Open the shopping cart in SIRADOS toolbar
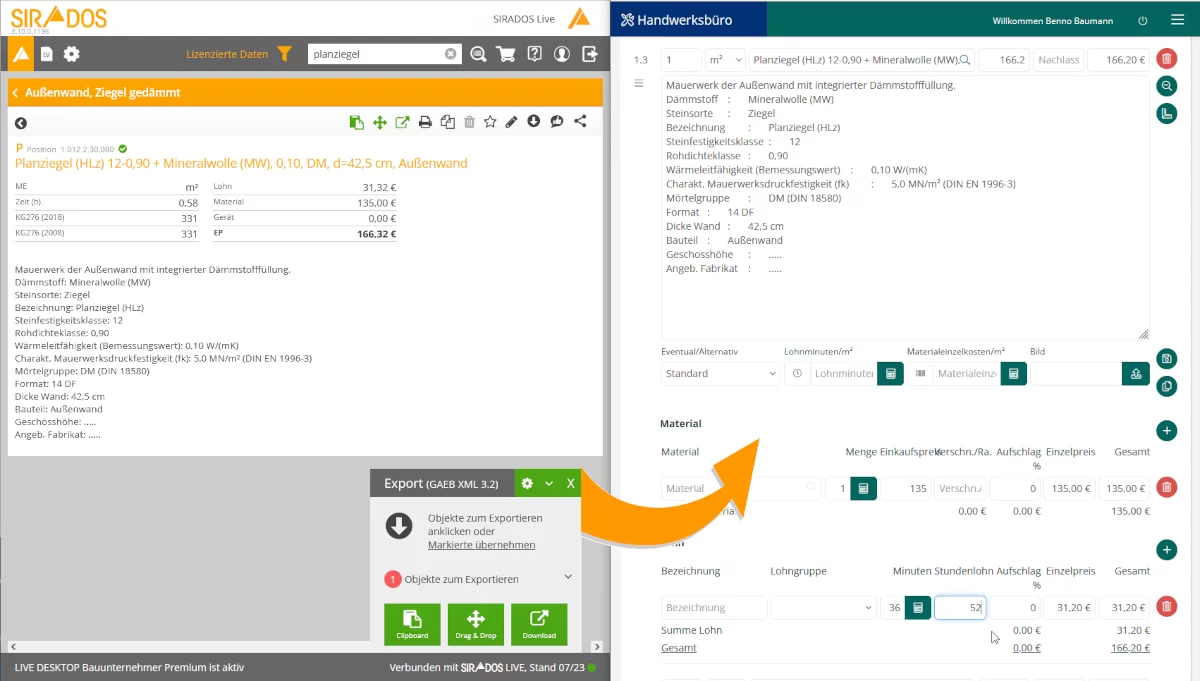 [506, 54]
